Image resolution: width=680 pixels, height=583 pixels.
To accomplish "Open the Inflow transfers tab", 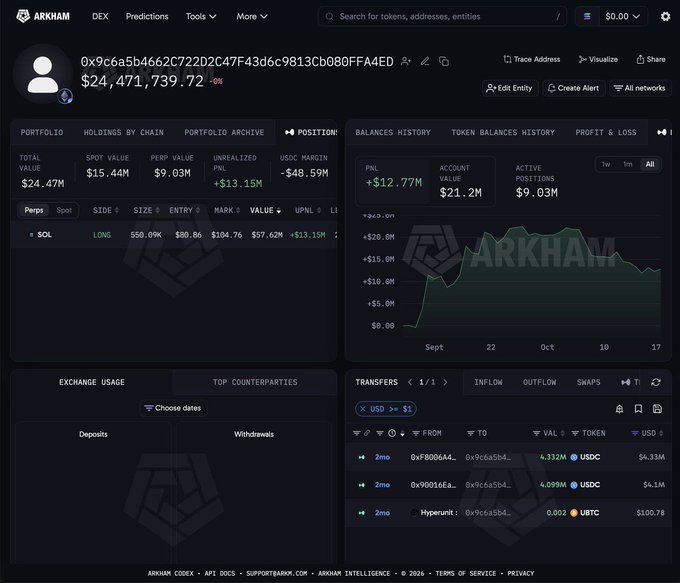I will point(488,382).
